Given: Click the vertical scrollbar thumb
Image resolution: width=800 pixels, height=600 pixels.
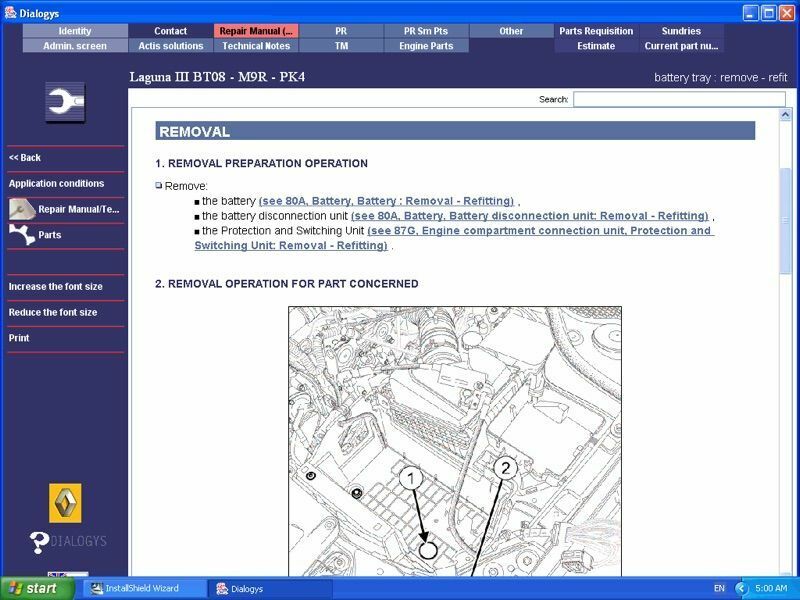Looking at the screenshot, I should [x=785, y=220].
